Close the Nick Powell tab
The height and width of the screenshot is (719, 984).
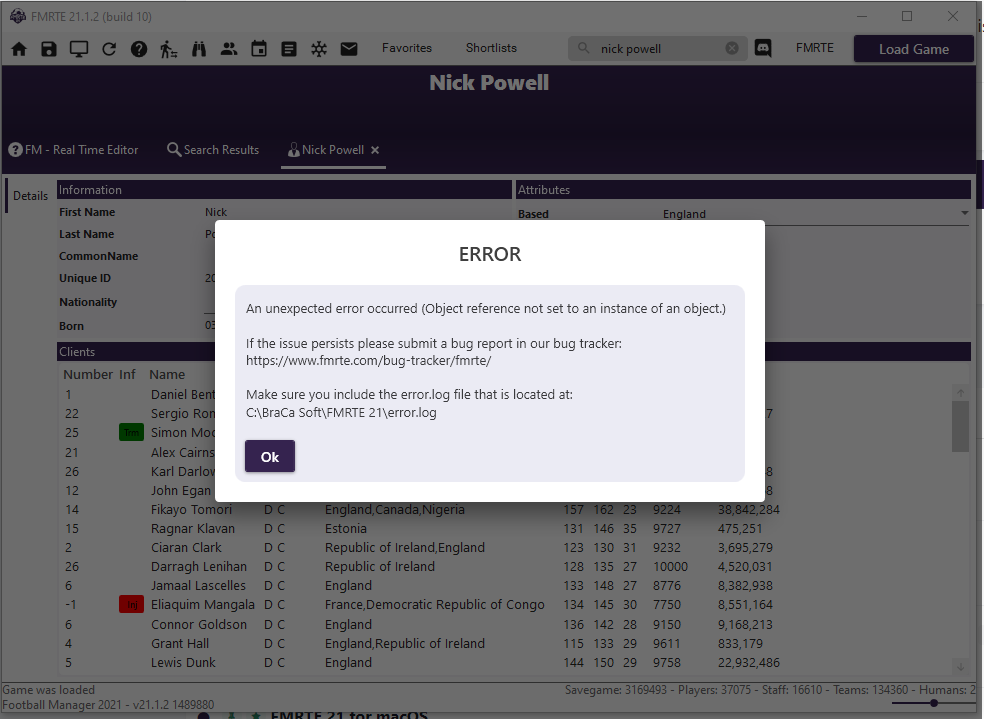click(x=375, y=150)
